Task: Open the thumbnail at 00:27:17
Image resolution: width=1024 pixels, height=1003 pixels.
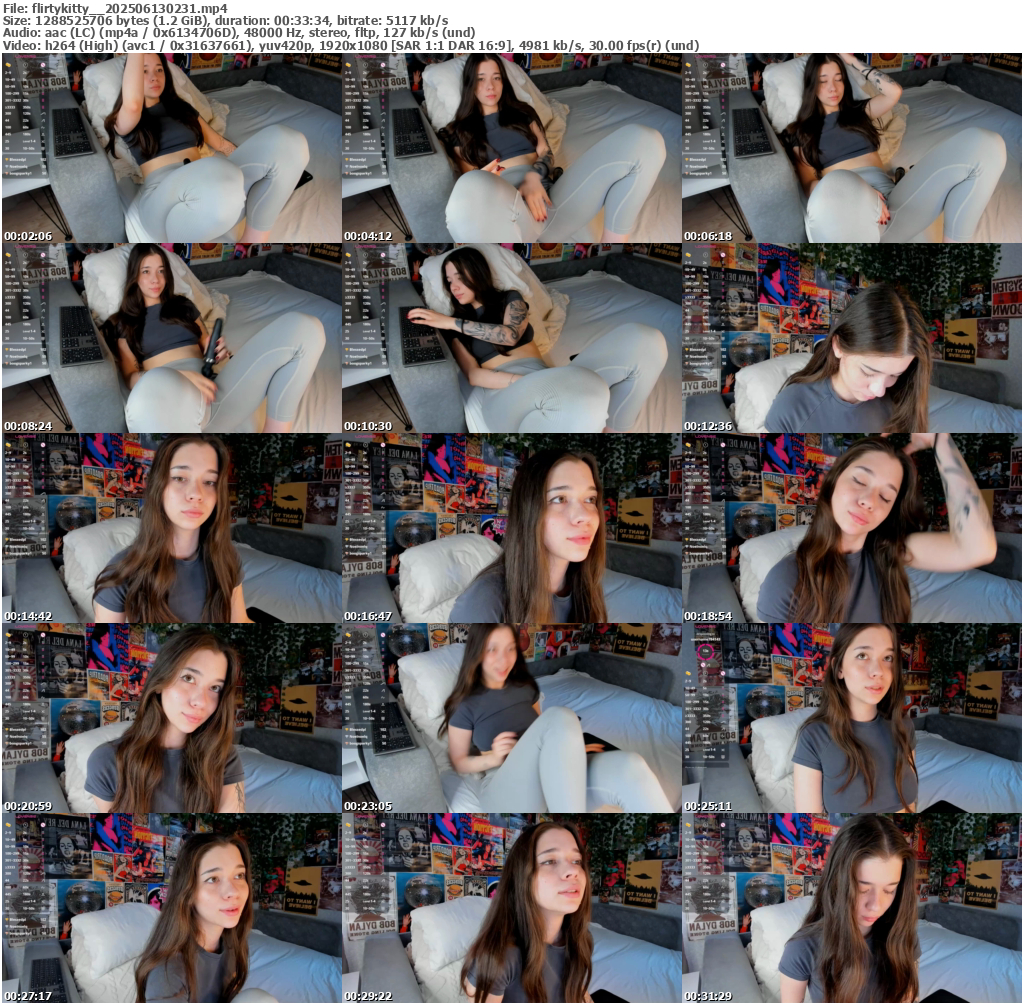Action: 171,908
